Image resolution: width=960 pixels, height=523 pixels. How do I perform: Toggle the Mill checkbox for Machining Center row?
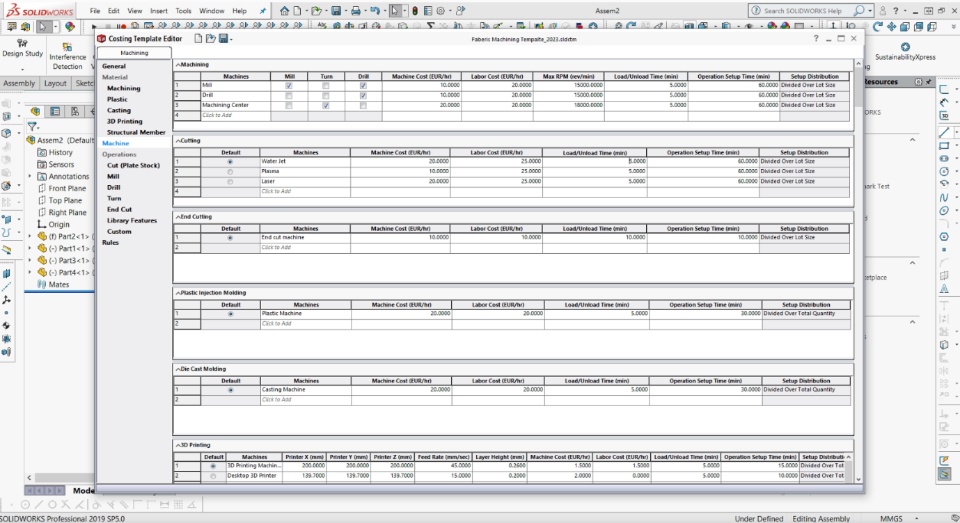tap(289, 105)
